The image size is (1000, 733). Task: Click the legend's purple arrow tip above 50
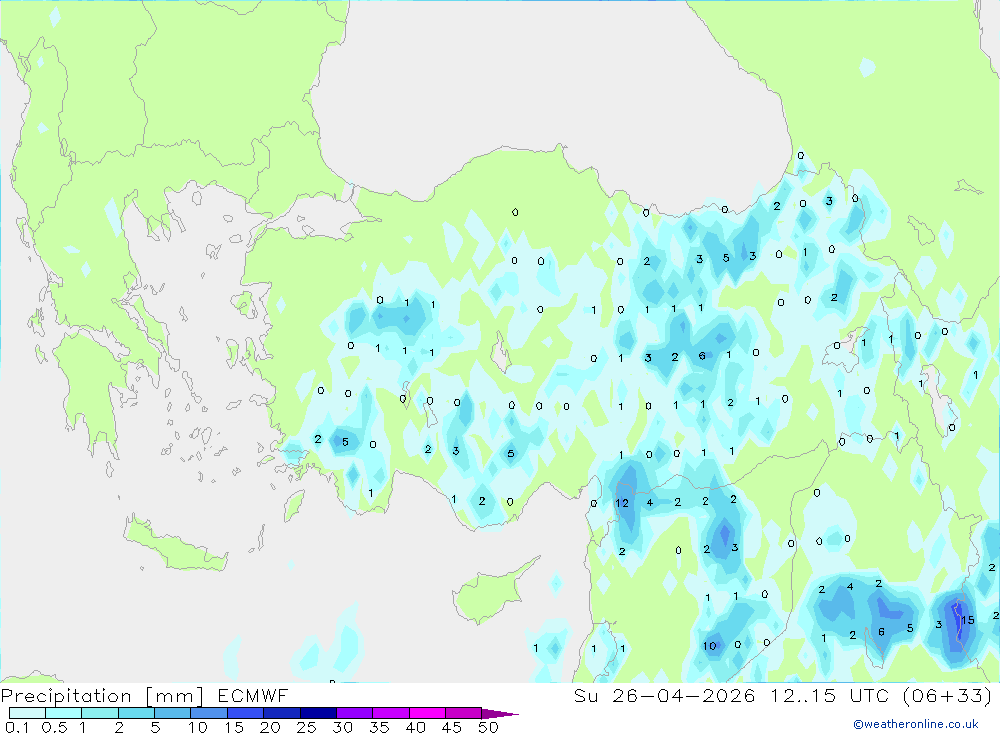click(x=499, y=713)
